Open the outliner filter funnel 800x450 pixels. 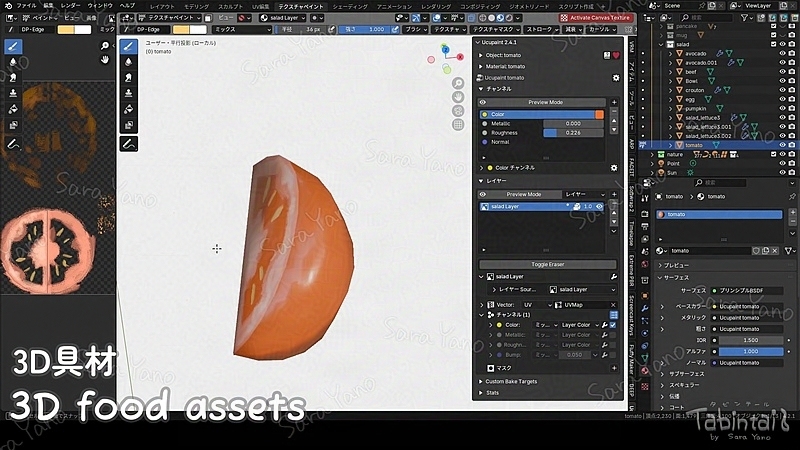pyautogui.click(x=745, y=18)
